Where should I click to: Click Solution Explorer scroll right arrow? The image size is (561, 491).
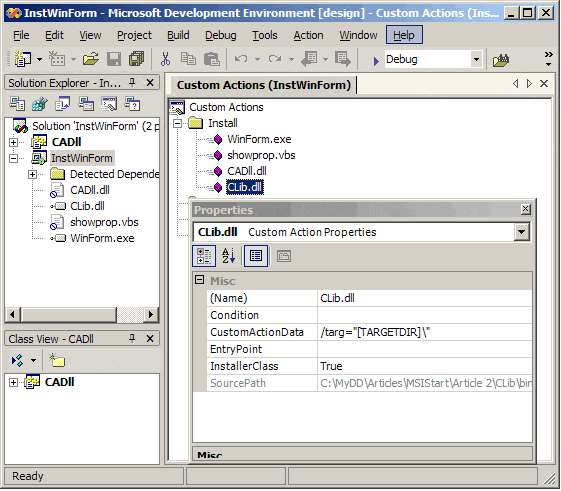click(x=151, y=315)
